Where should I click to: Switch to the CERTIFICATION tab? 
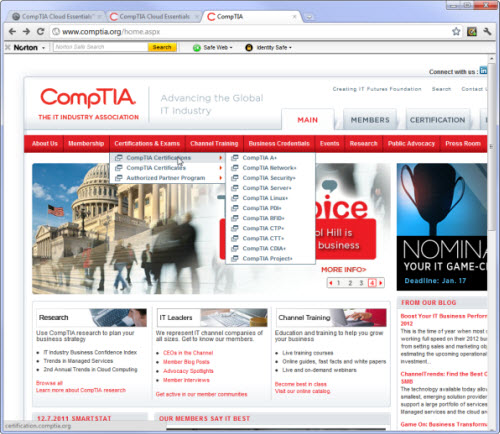(x=437, y=120)
